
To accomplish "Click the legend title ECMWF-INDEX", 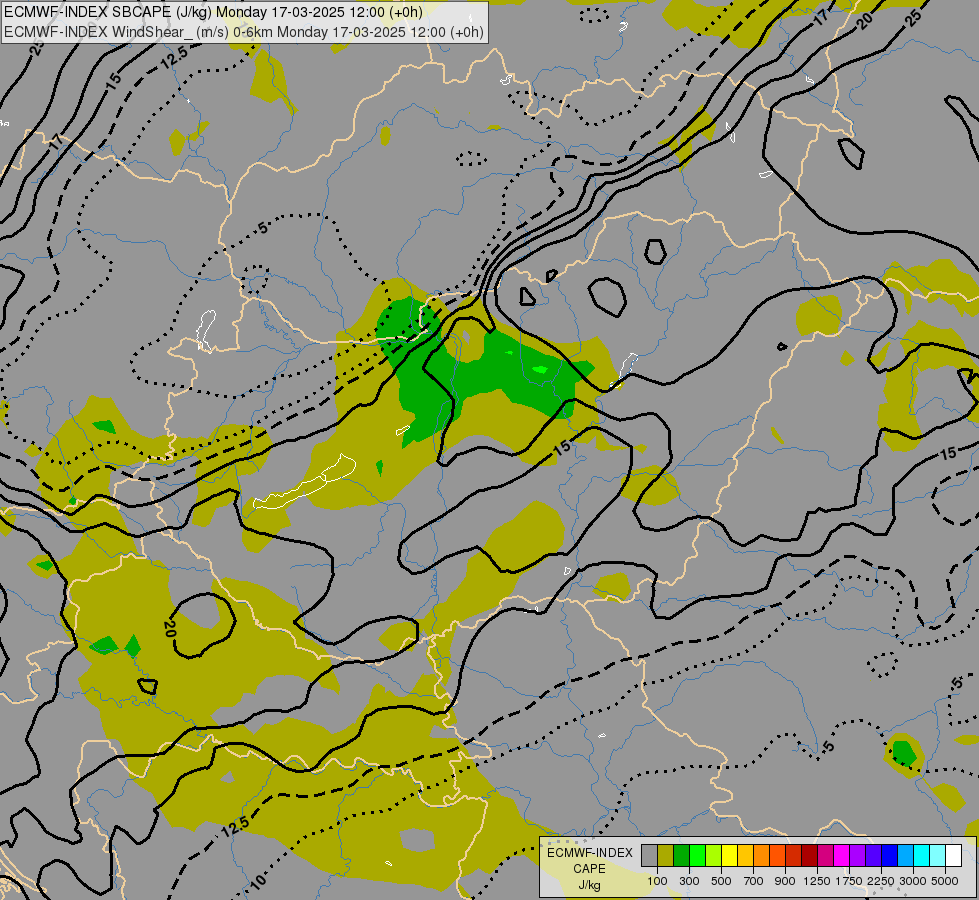I will (590, 853).
